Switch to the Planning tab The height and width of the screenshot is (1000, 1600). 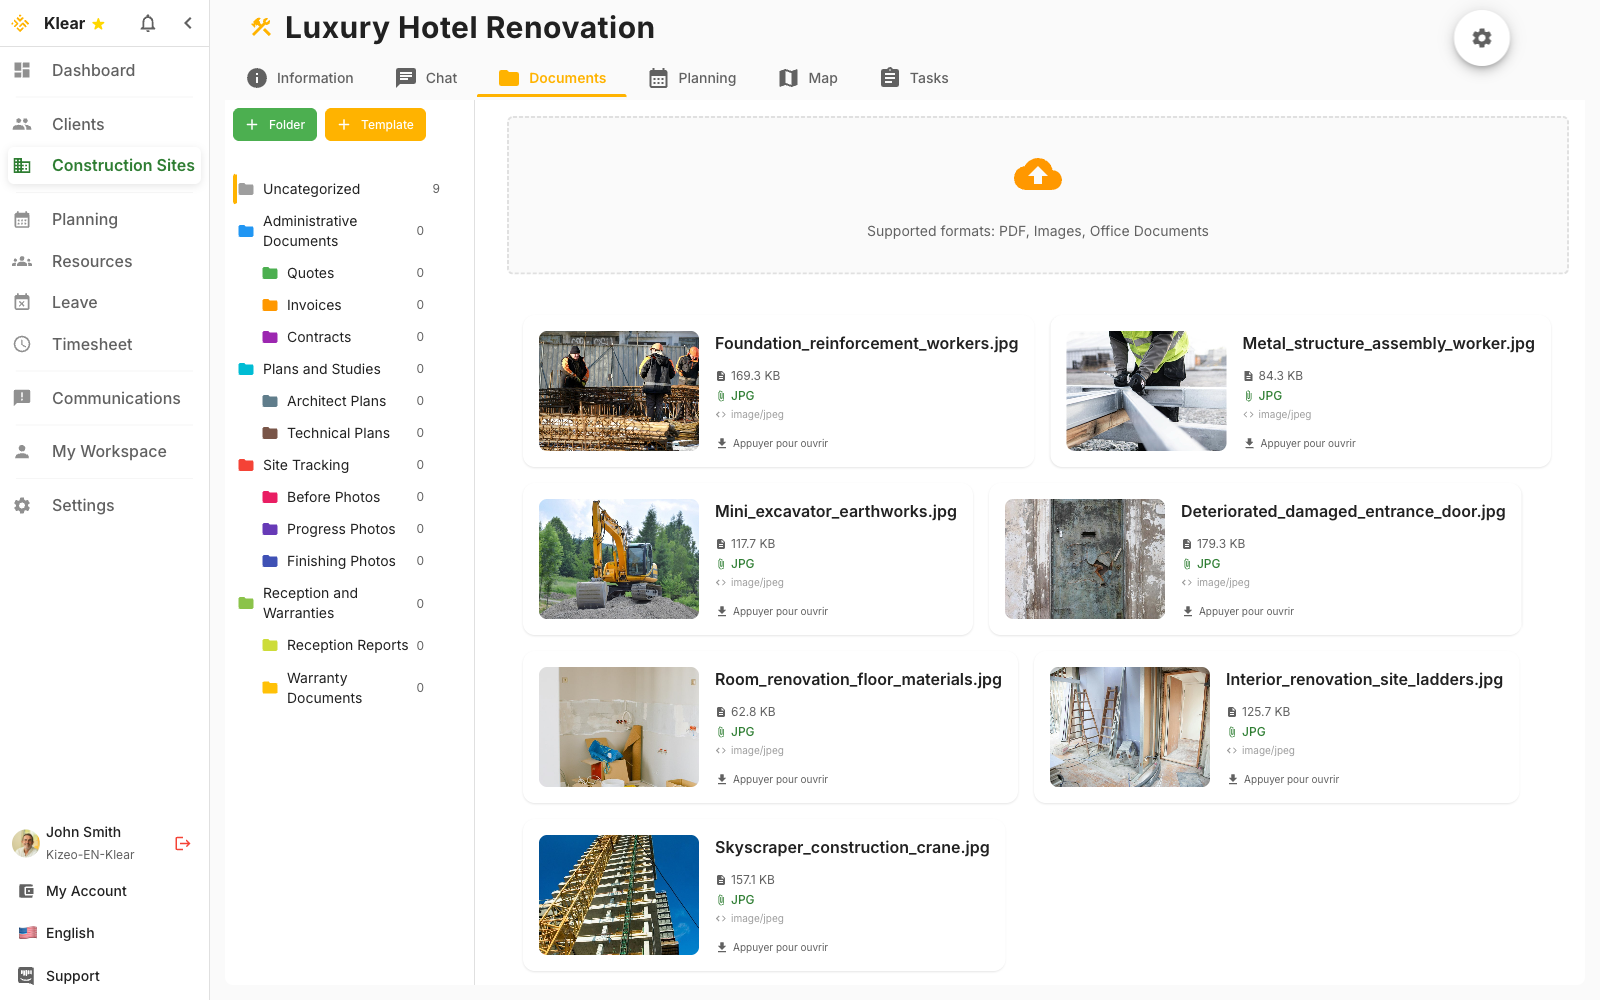tap(706, 77)
